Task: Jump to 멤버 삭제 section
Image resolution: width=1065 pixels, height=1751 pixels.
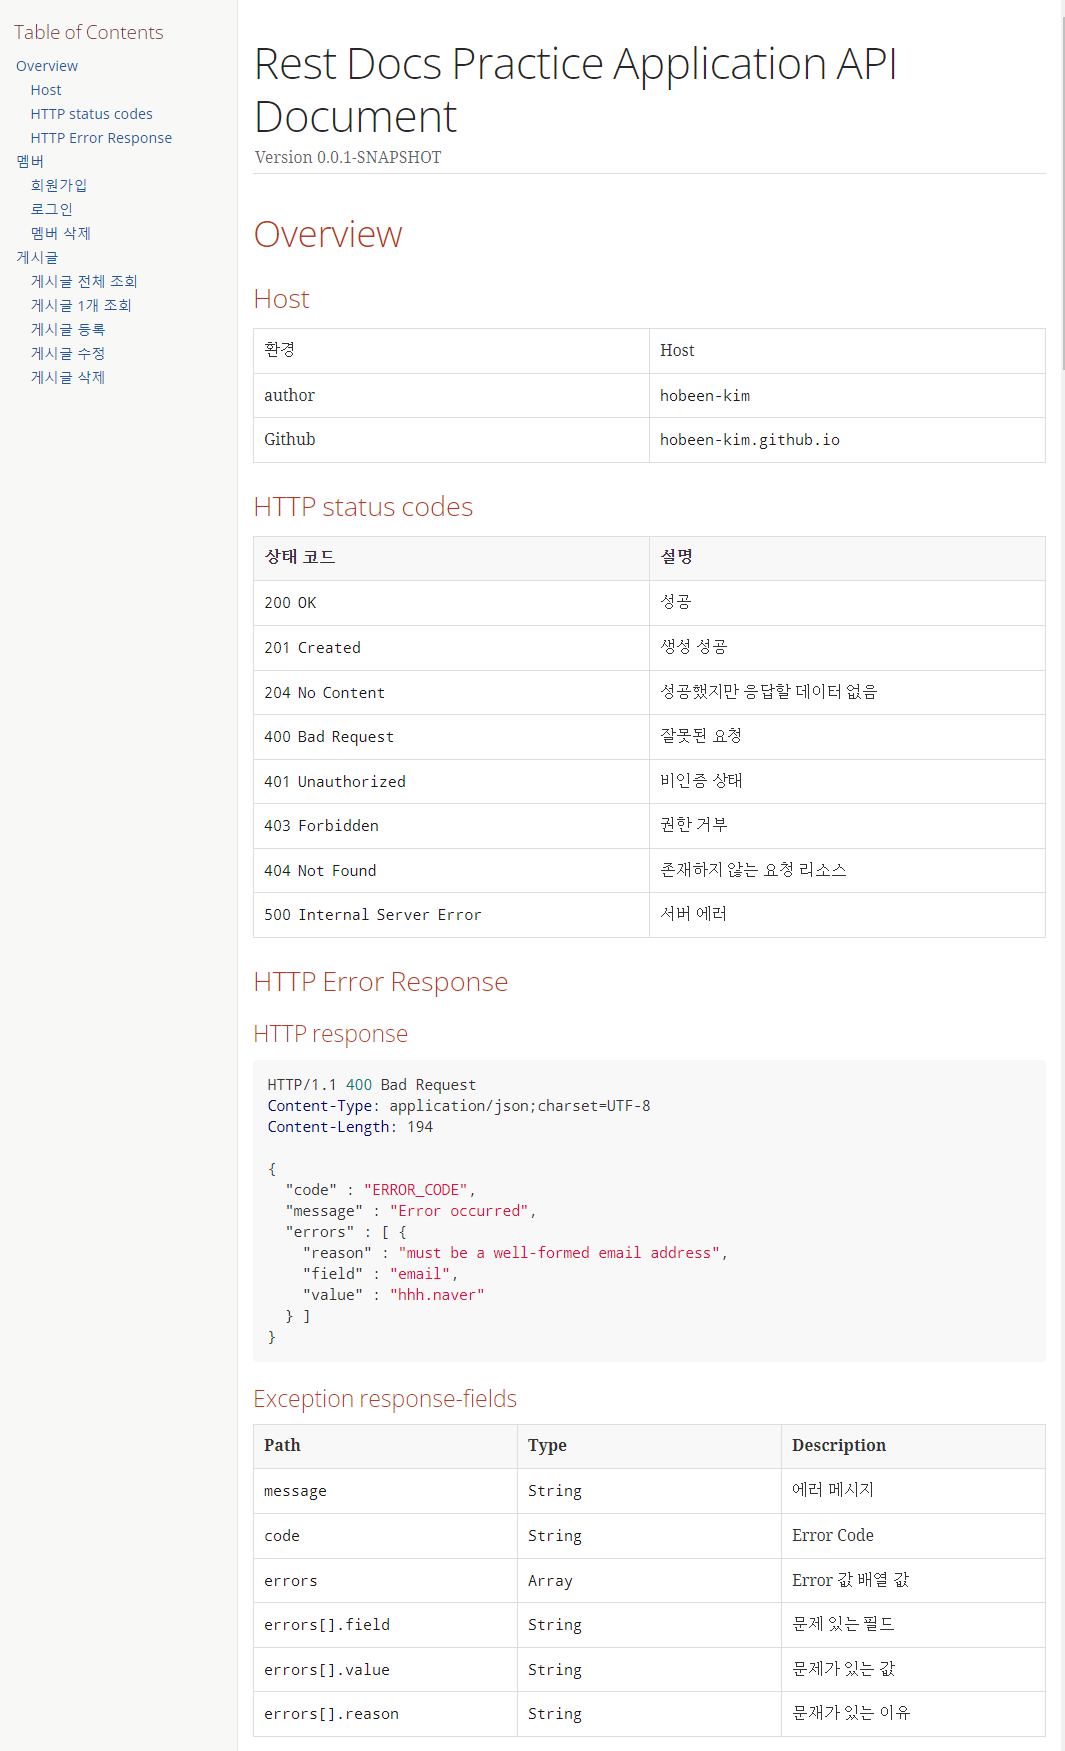Action: [x=61, y=233]
